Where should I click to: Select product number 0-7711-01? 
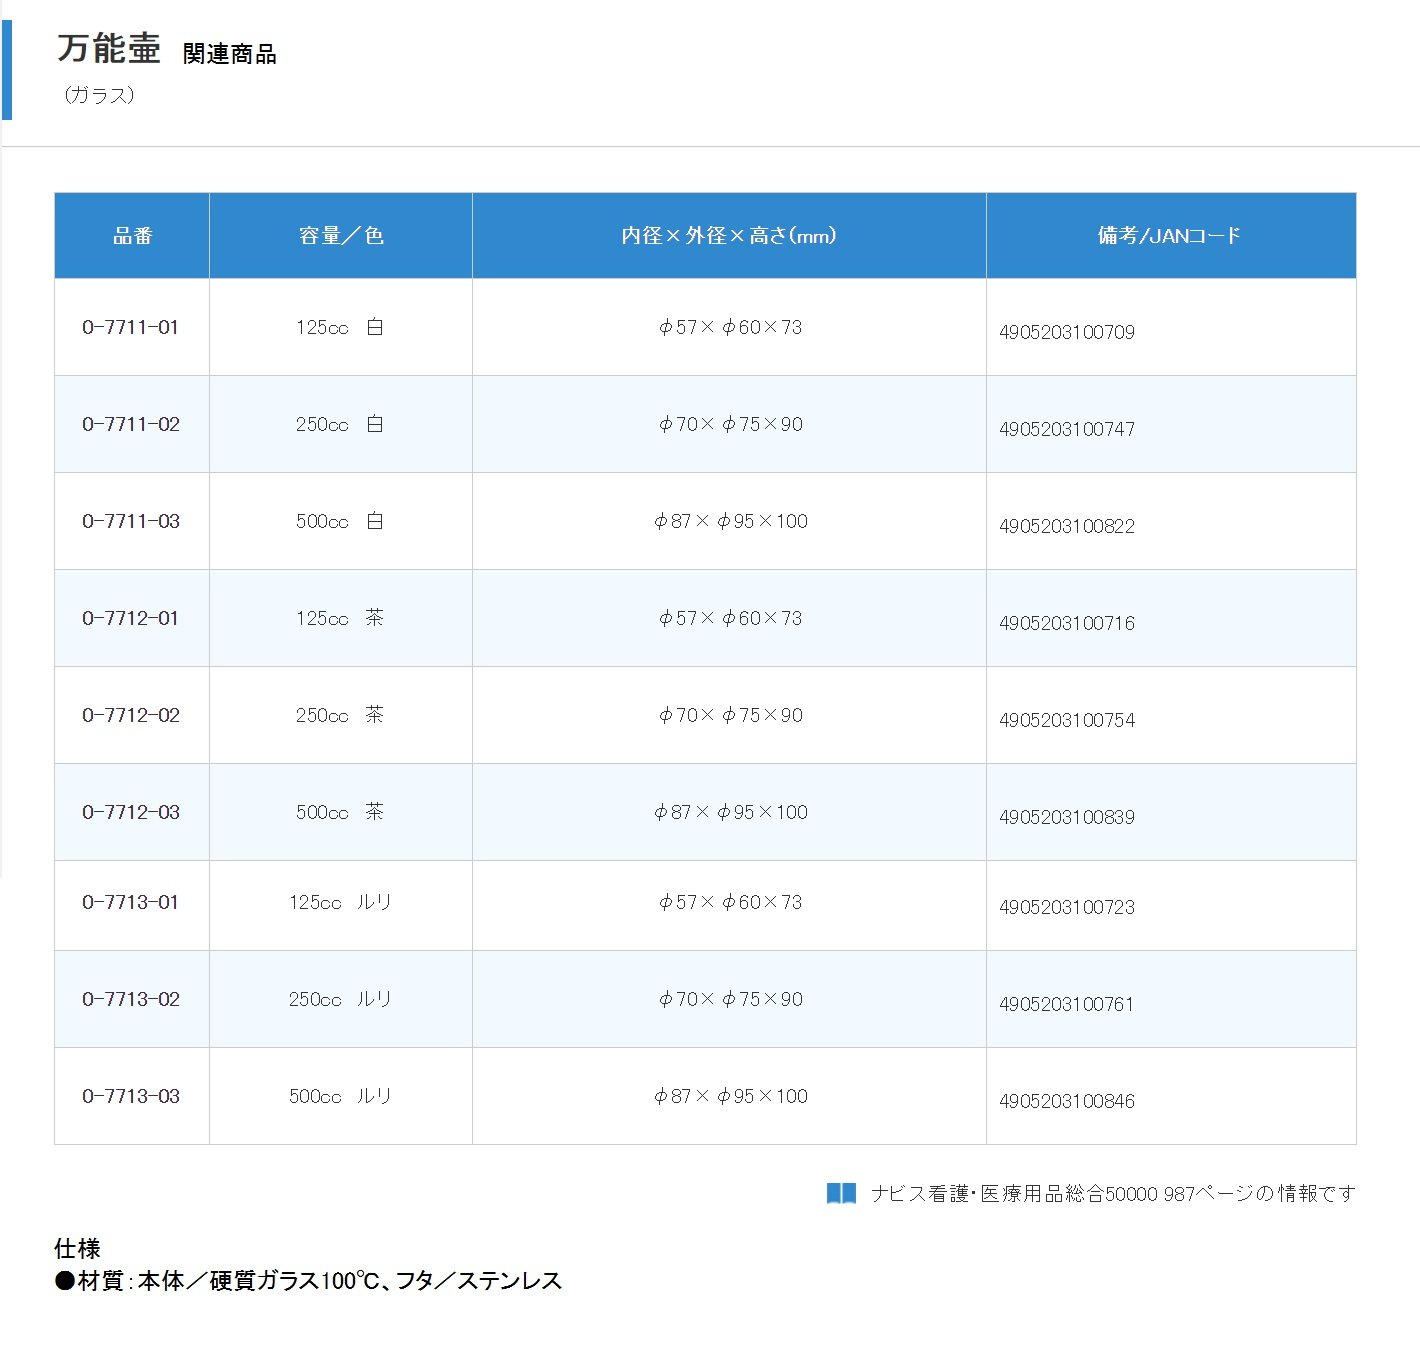point(131,328)
